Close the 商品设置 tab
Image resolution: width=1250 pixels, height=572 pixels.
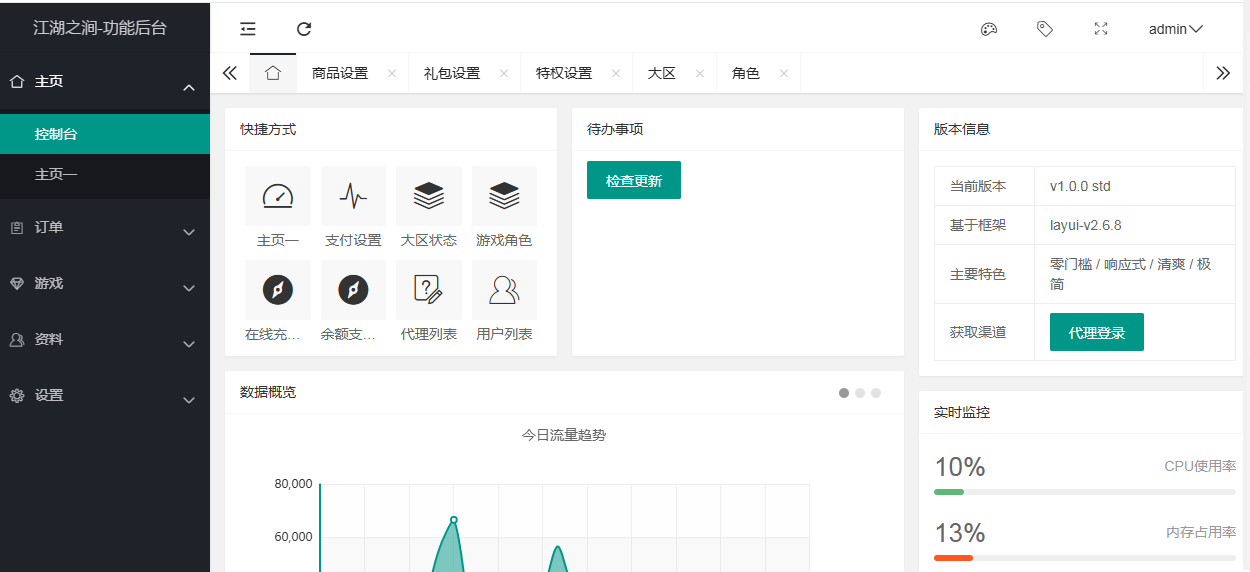[392, 73]
